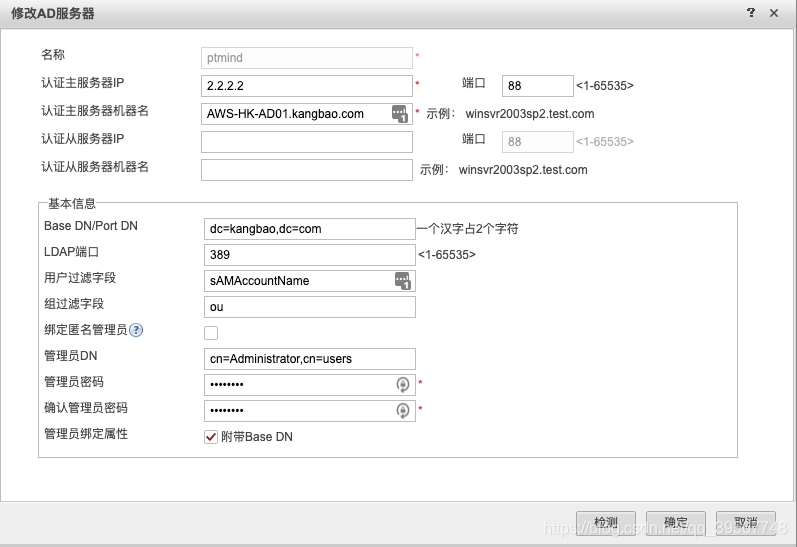Click the 检测 button

[606, 523]
